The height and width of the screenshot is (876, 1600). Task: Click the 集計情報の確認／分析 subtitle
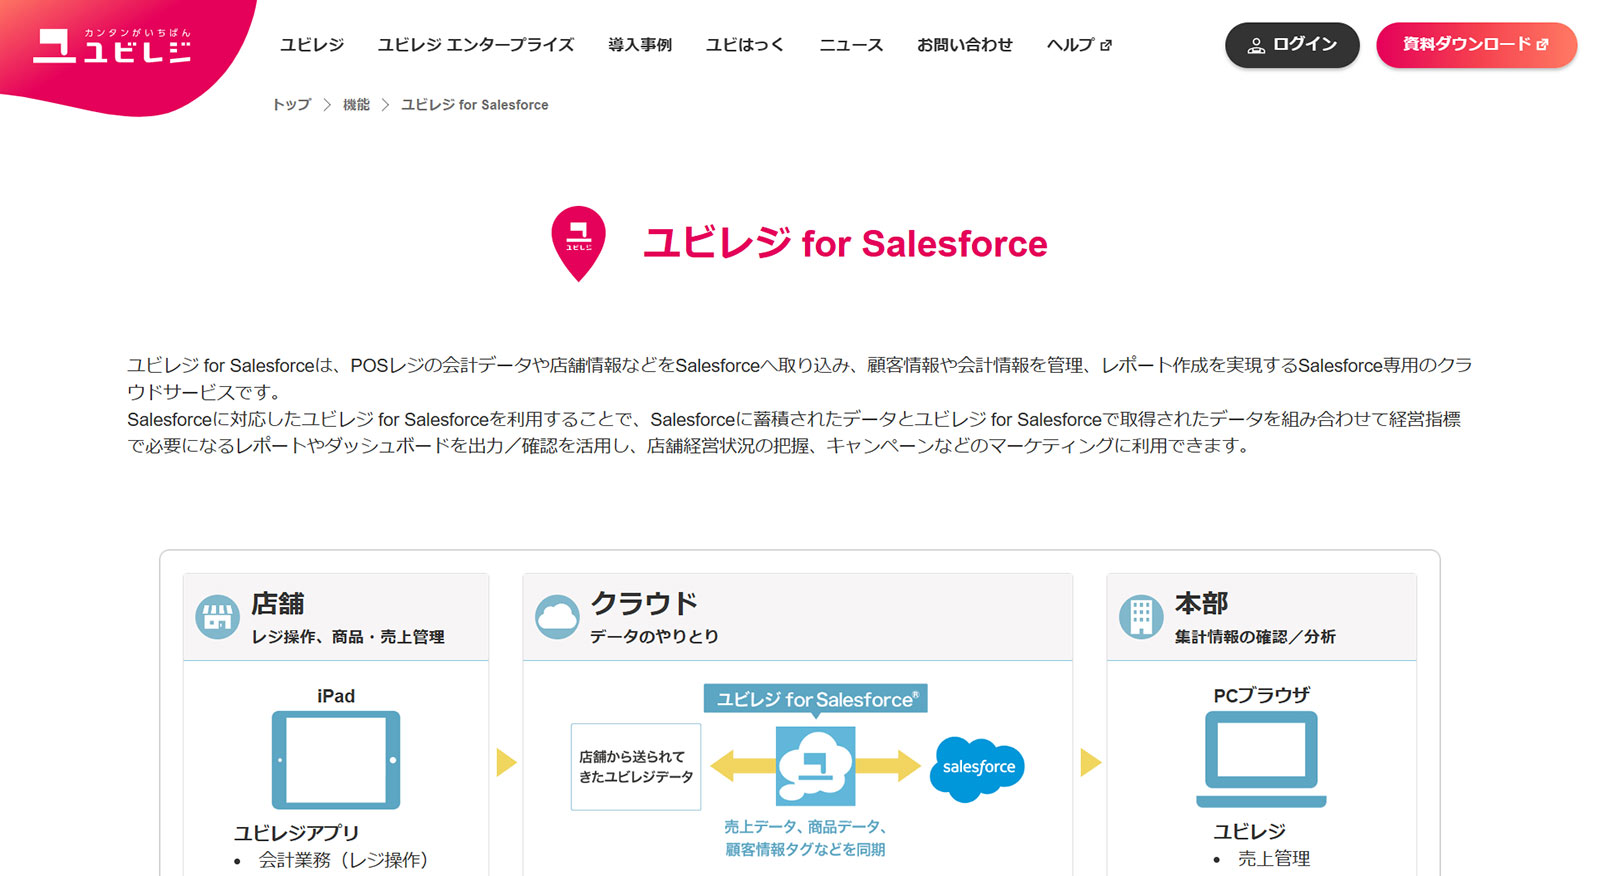tap(1255, 637)
